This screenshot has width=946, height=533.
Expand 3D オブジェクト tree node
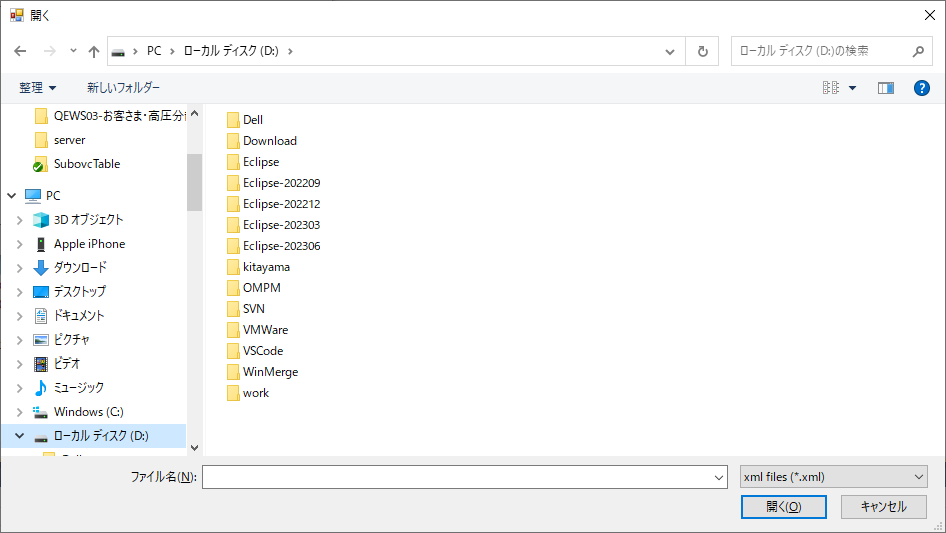point(19,220)
